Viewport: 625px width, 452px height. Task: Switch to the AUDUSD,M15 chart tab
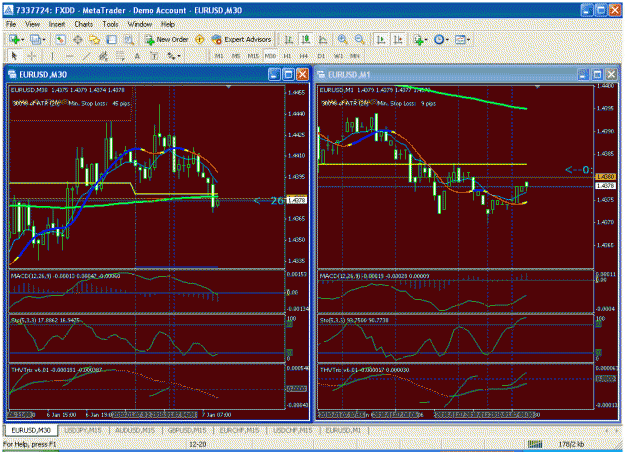pos(135,430)
